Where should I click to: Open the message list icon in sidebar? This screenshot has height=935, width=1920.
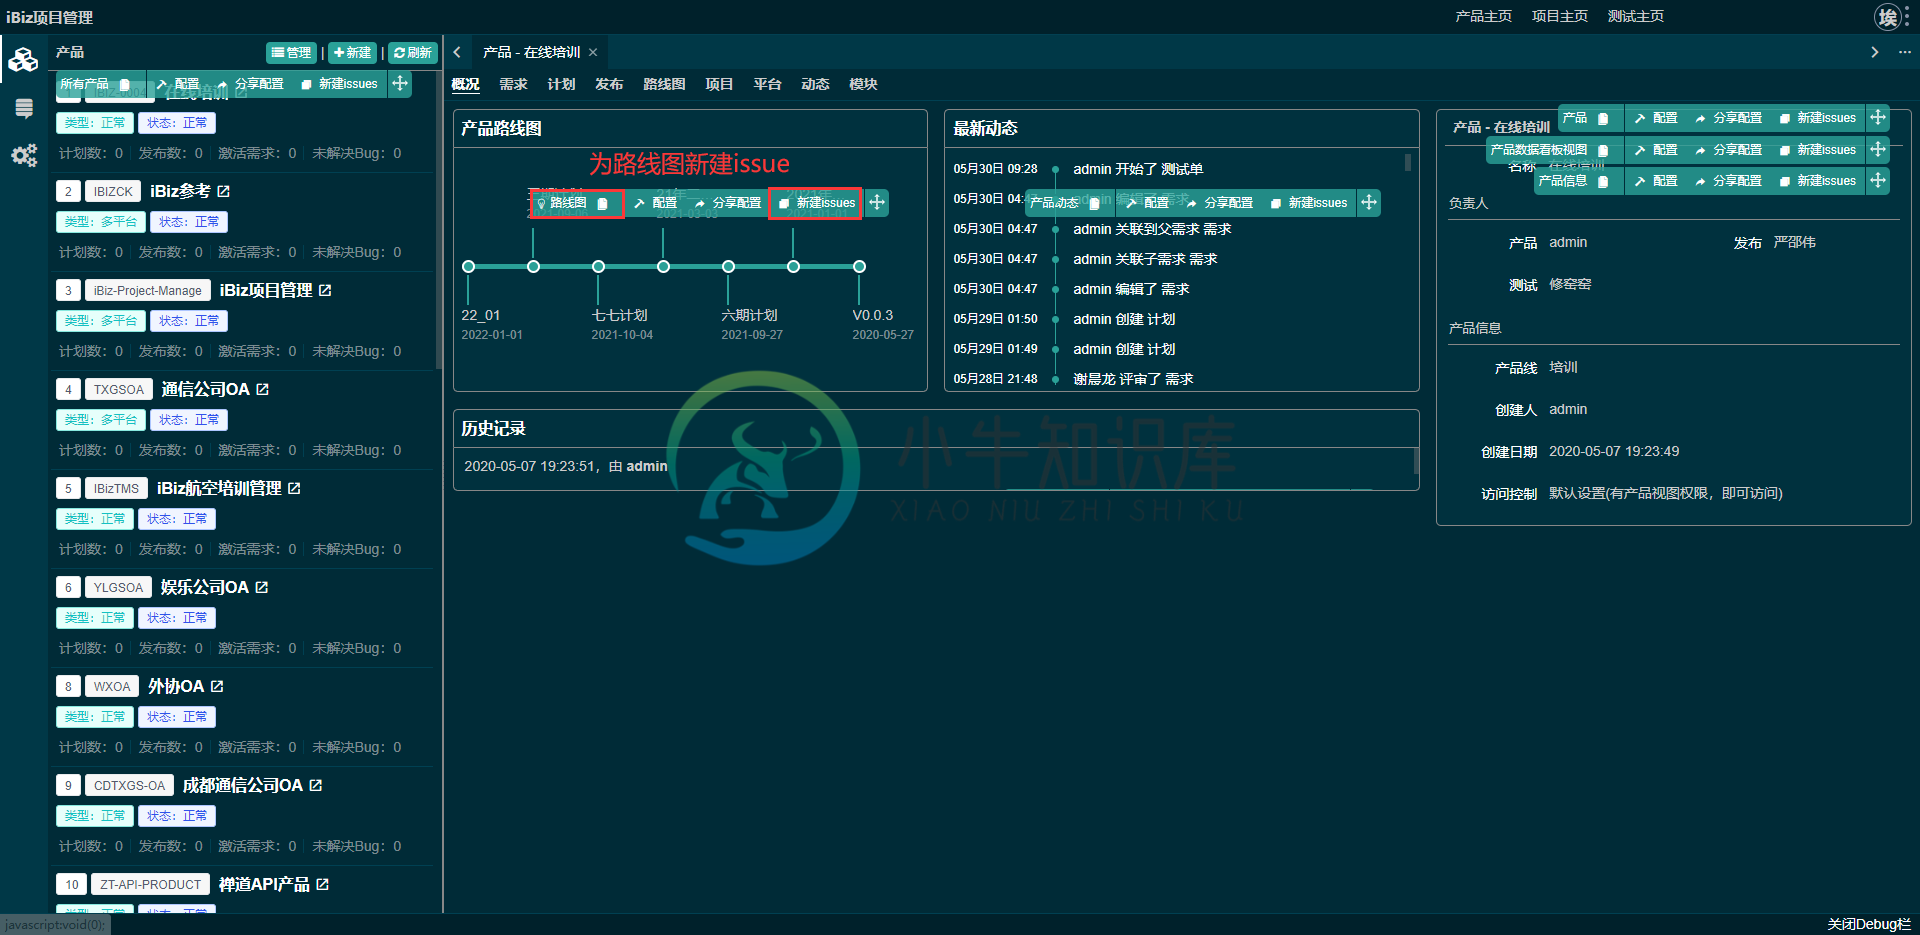(x=24, y=108)
